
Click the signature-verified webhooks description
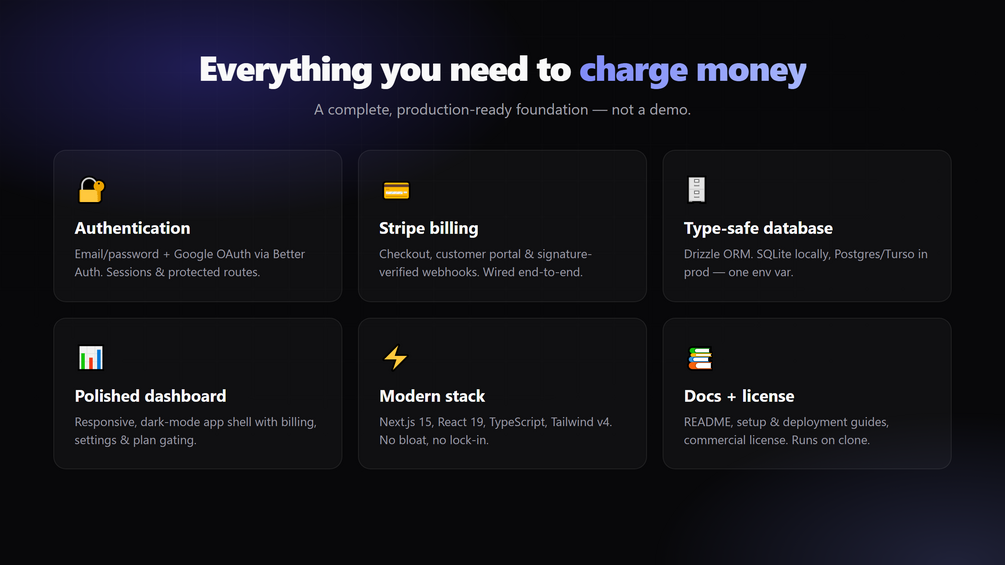click(485, 263)
